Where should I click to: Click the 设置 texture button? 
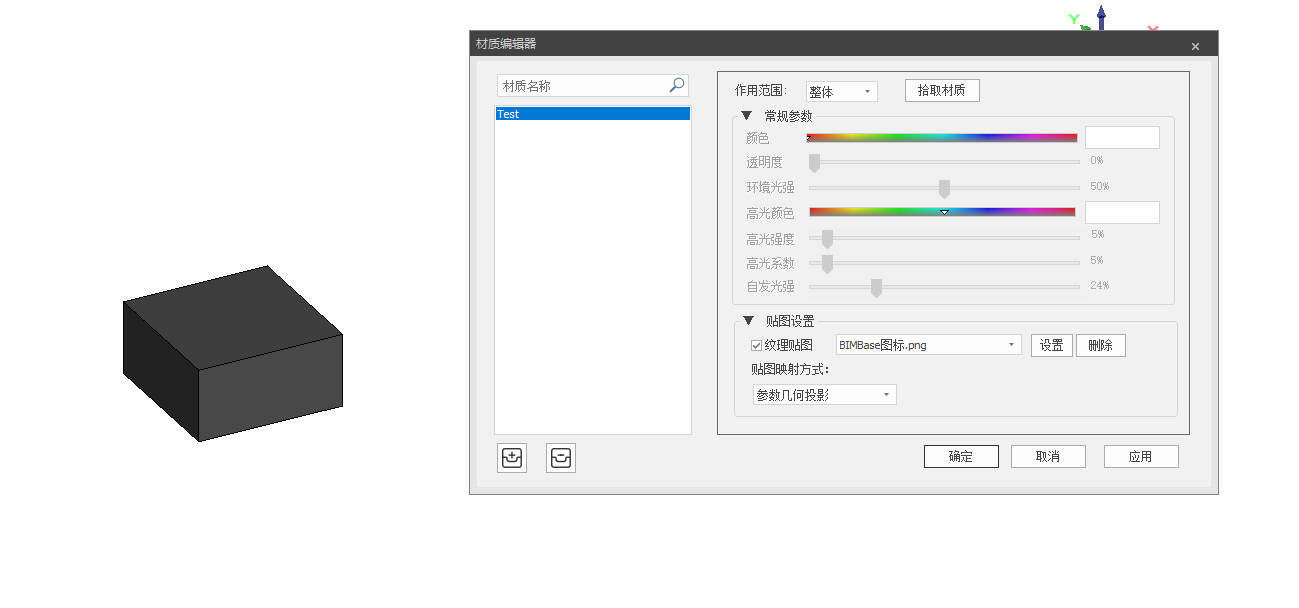click(x=1052, y=345)
